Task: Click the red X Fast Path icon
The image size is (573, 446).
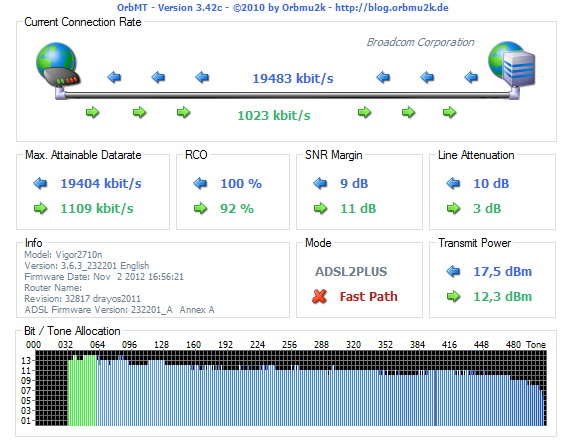Action: [320, 296]
